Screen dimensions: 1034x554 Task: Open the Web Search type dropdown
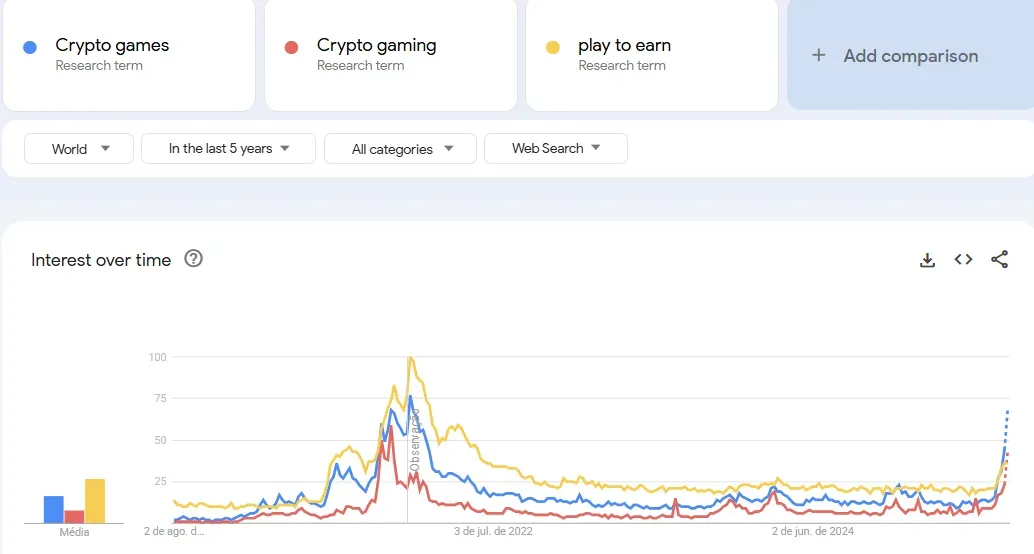556,148
